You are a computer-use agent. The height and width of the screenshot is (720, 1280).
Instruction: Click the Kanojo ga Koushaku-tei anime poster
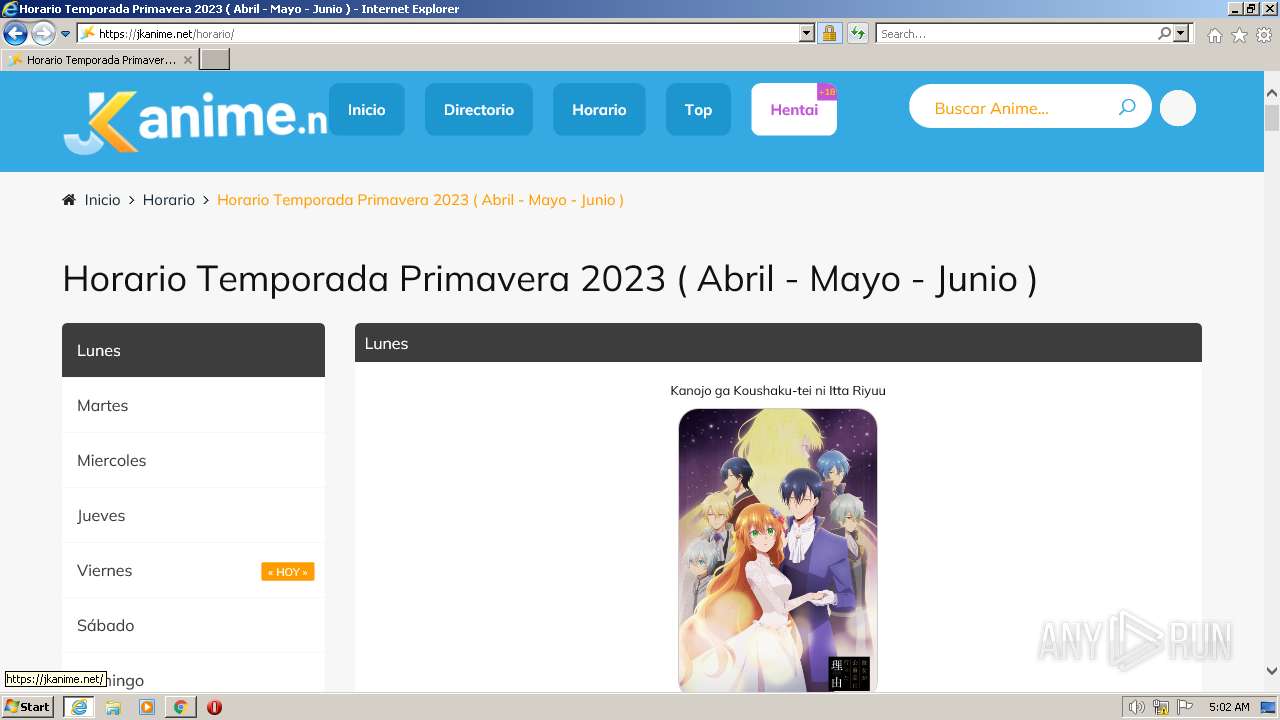tap(778, 550)
